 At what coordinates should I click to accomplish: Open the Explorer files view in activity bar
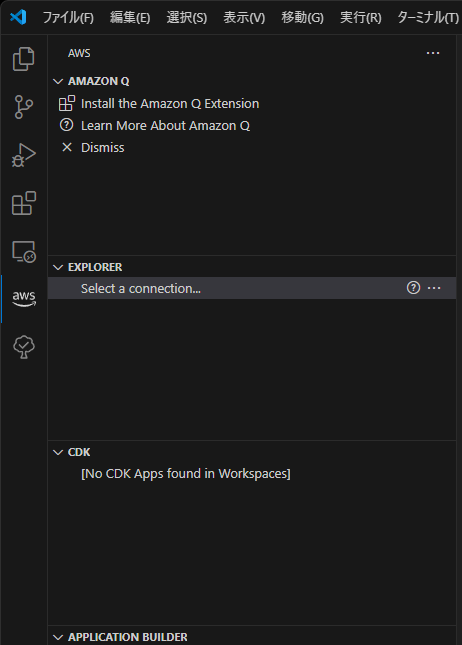pyautogui.click(x=24, y=59)
